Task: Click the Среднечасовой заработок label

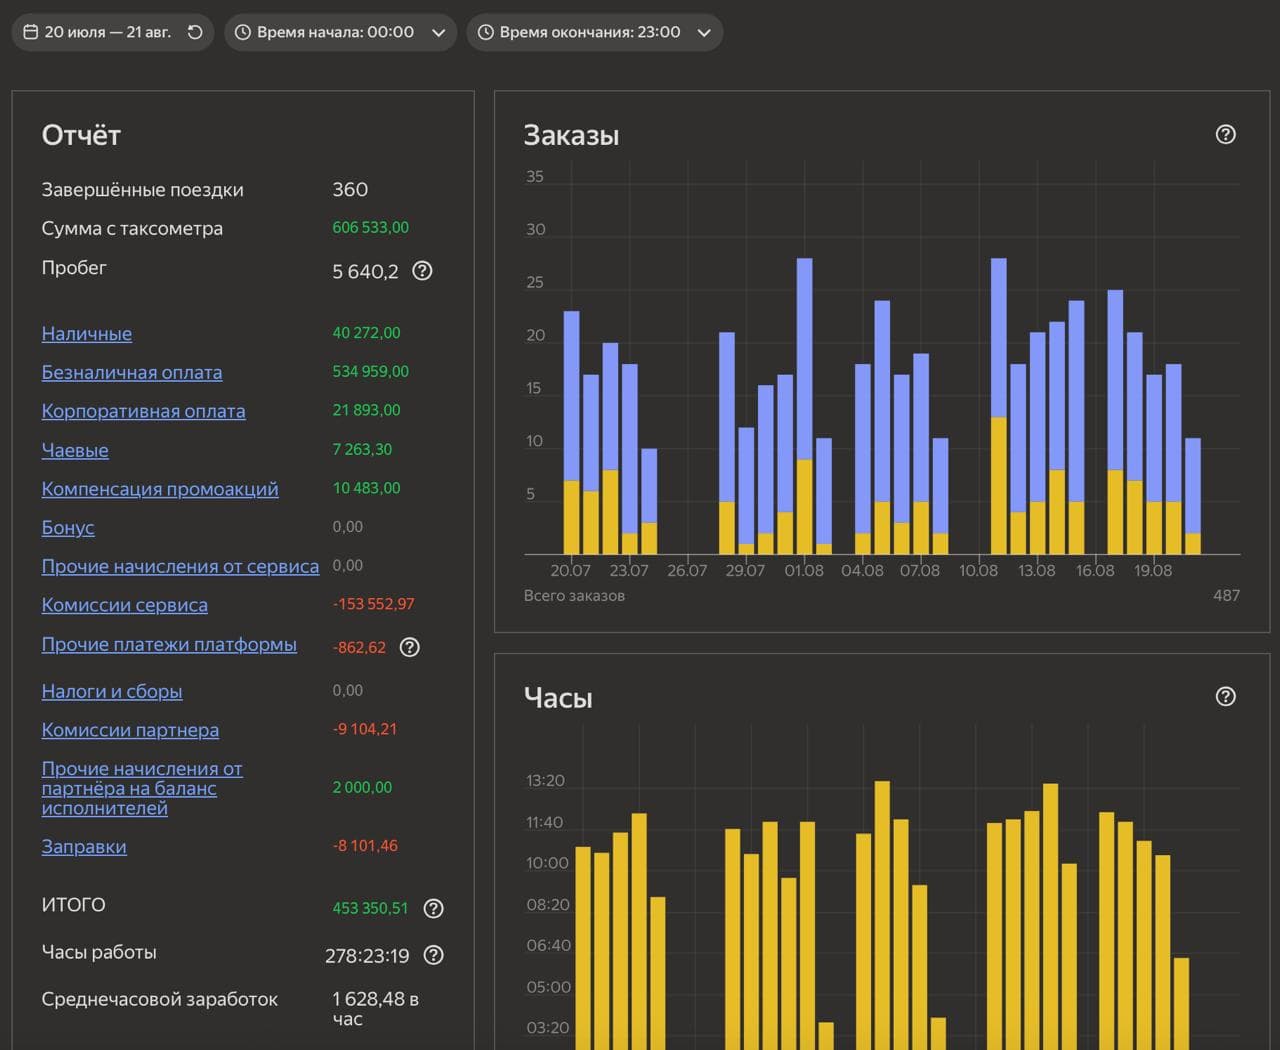Action: pyautogui.click(x=160, y=1000)
